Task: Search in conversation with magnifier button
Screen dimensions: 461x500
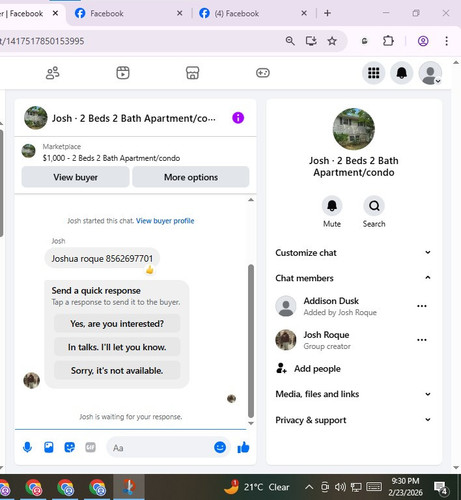Action: click(374, 206)
